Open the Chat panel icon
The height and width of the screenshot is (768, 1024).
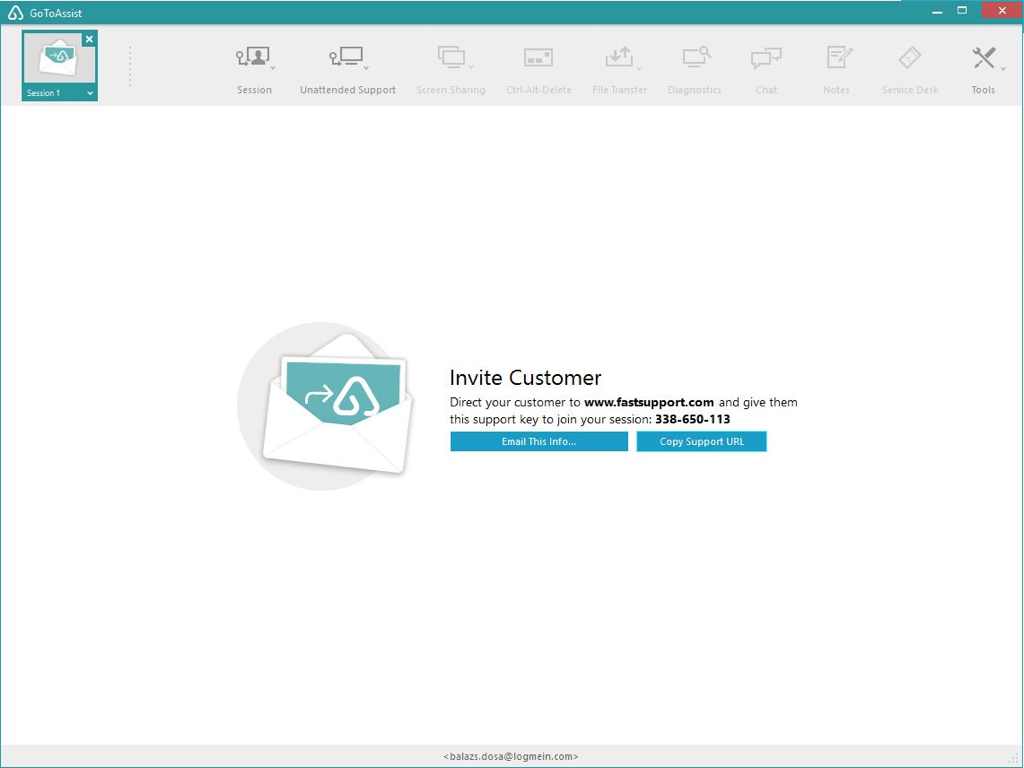coord(766,57)
